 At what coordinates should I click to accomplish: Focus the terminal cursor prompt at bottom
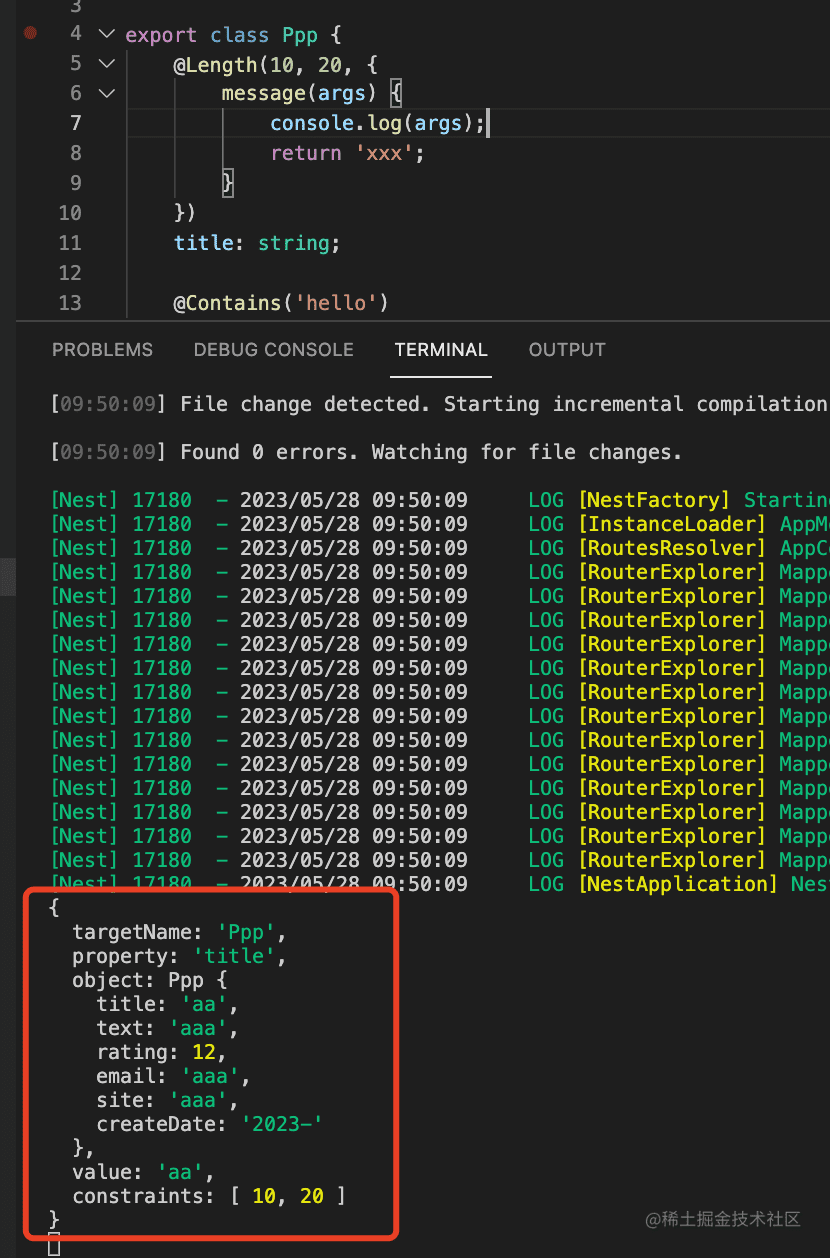point(54,1243)
